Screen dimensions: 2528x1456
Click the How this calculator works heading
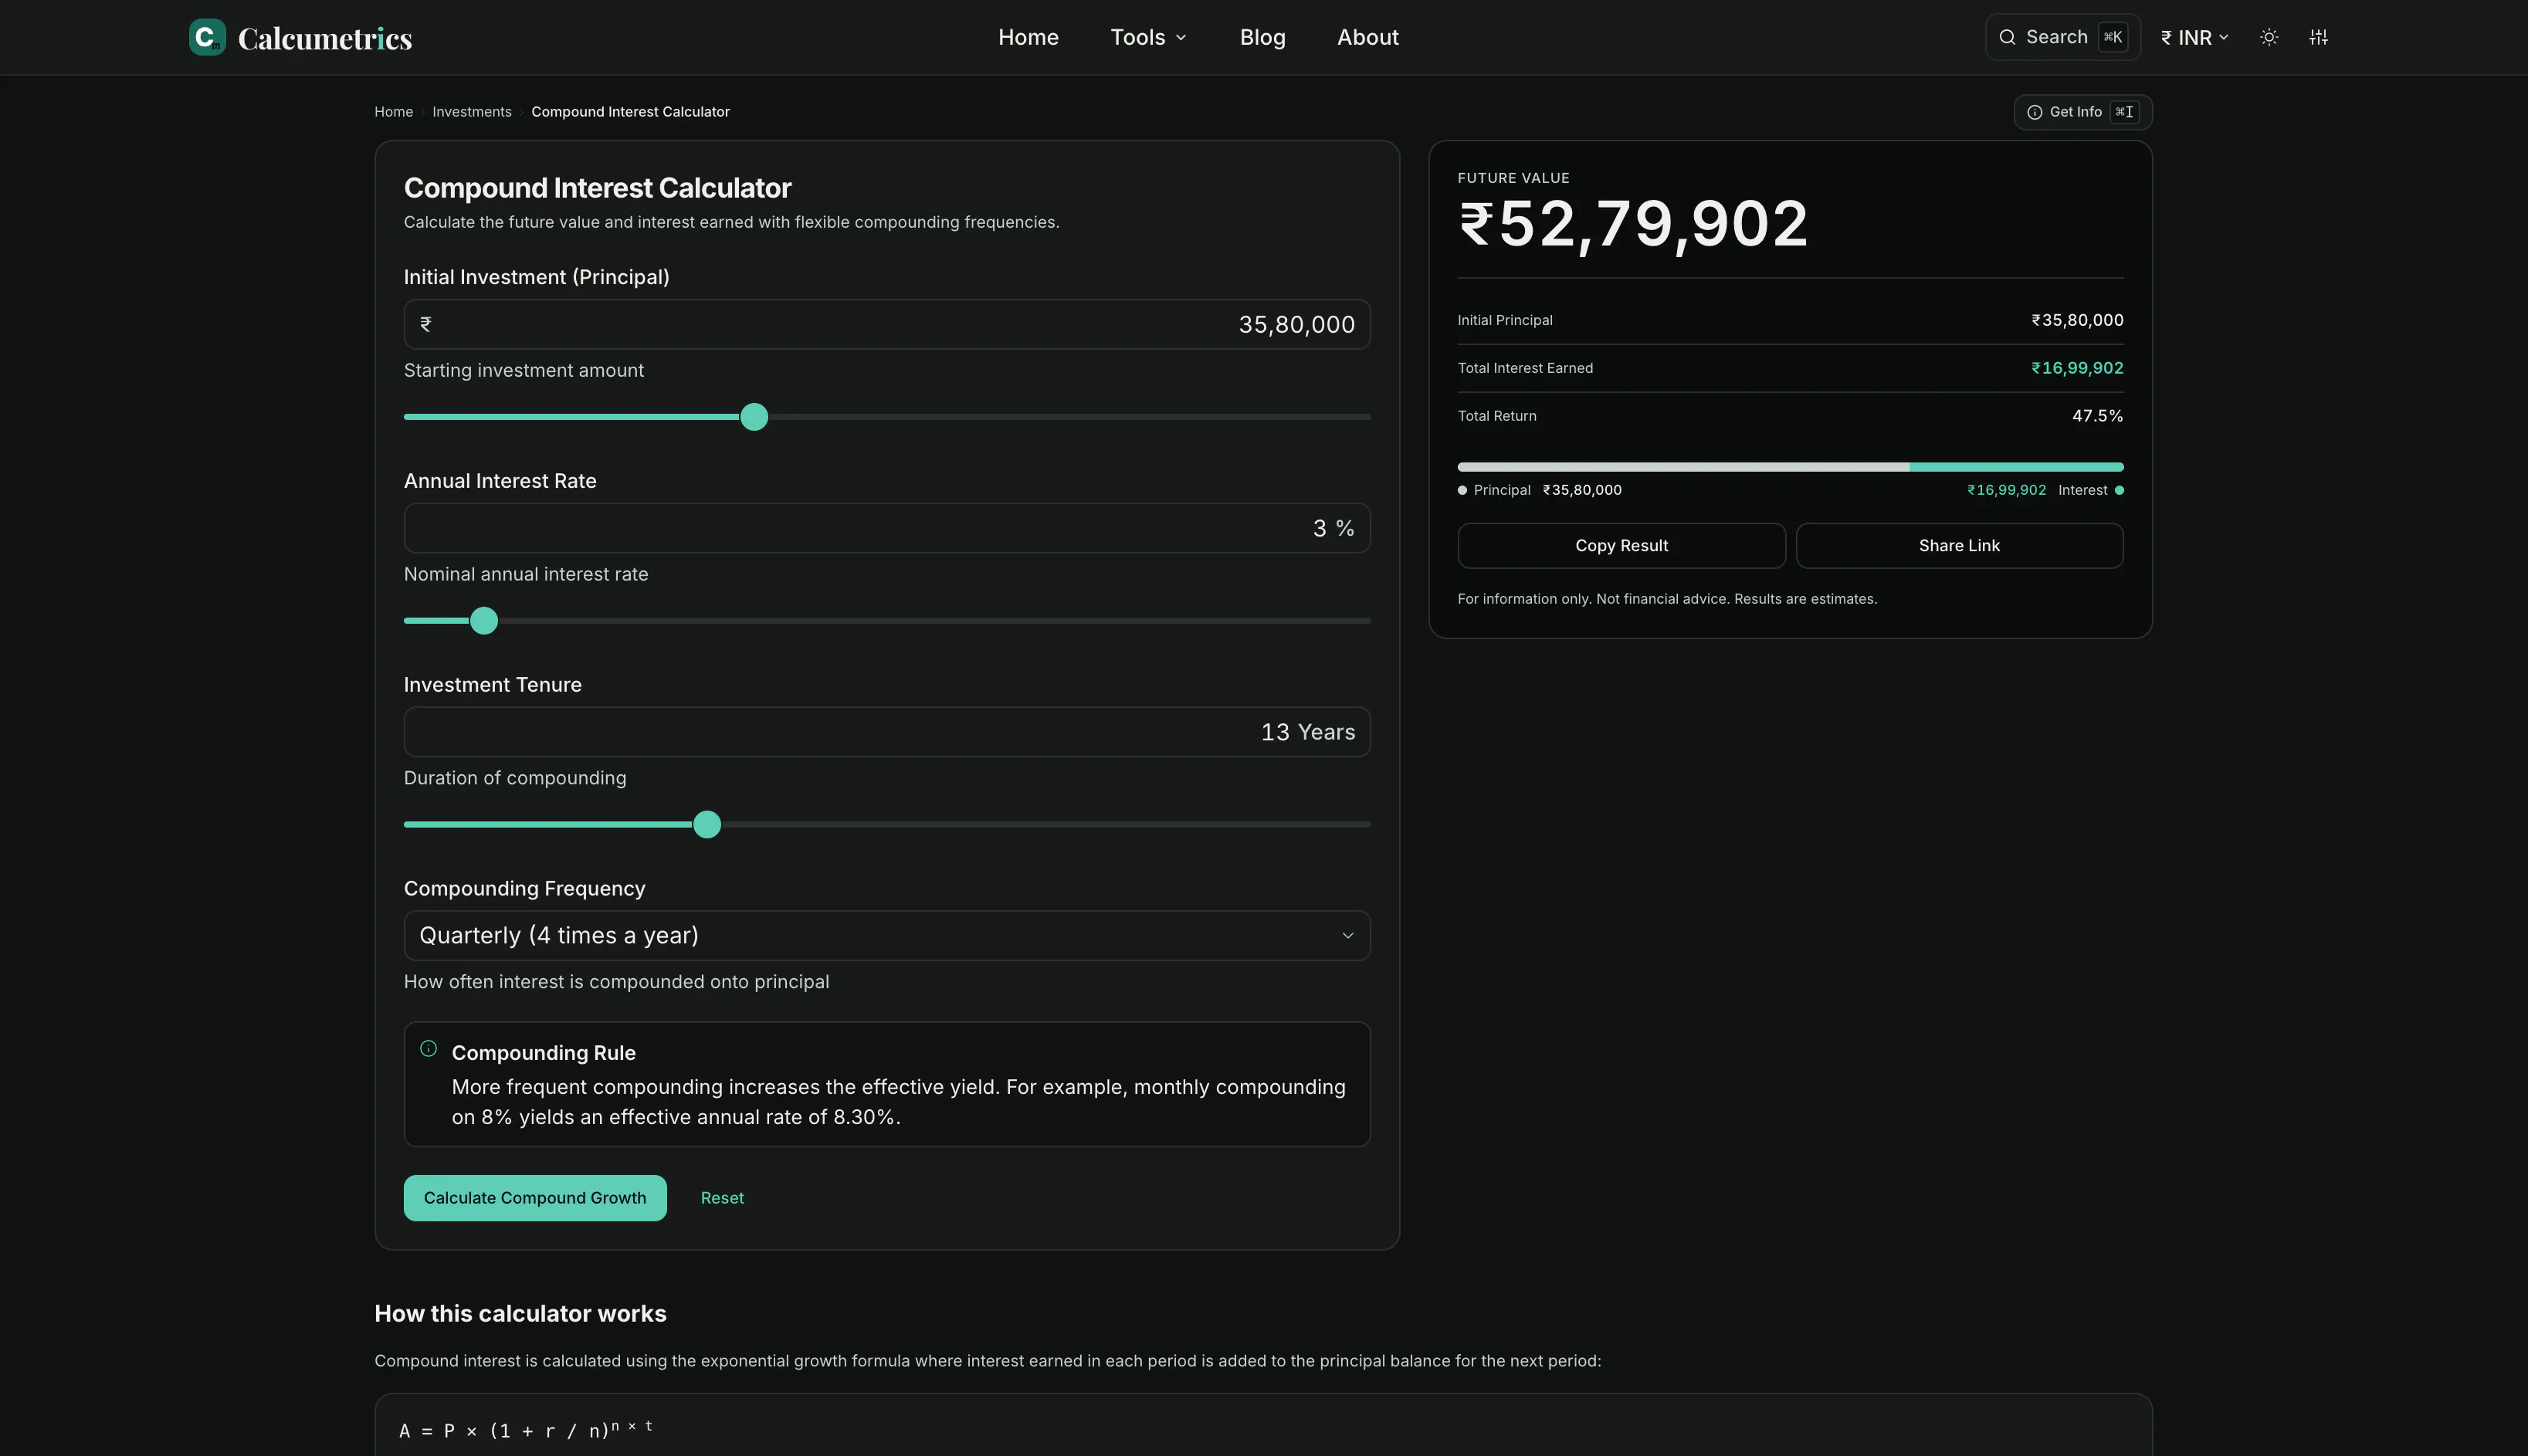(x=520, y=1314)
